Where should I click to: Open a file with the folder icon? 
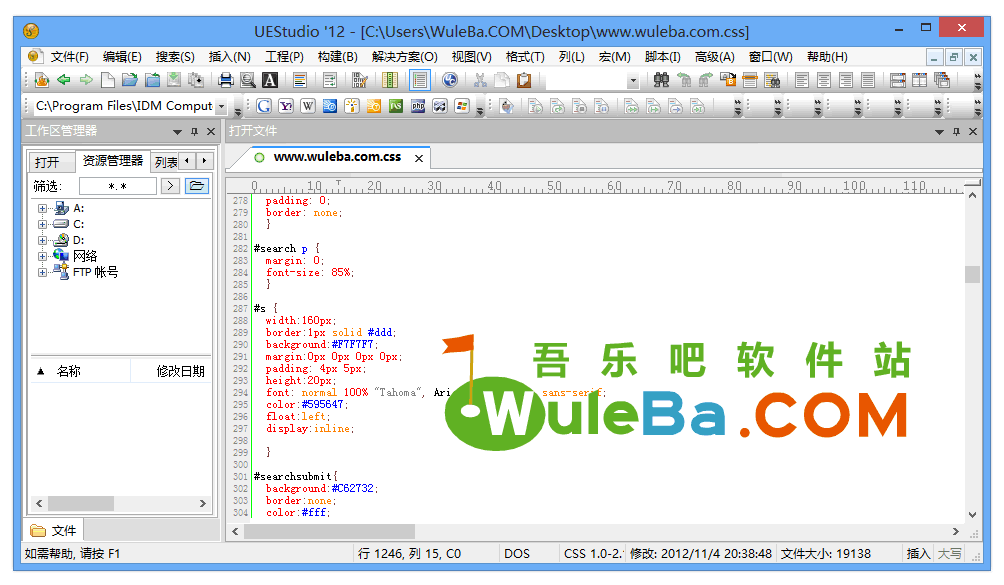[130, 80]
